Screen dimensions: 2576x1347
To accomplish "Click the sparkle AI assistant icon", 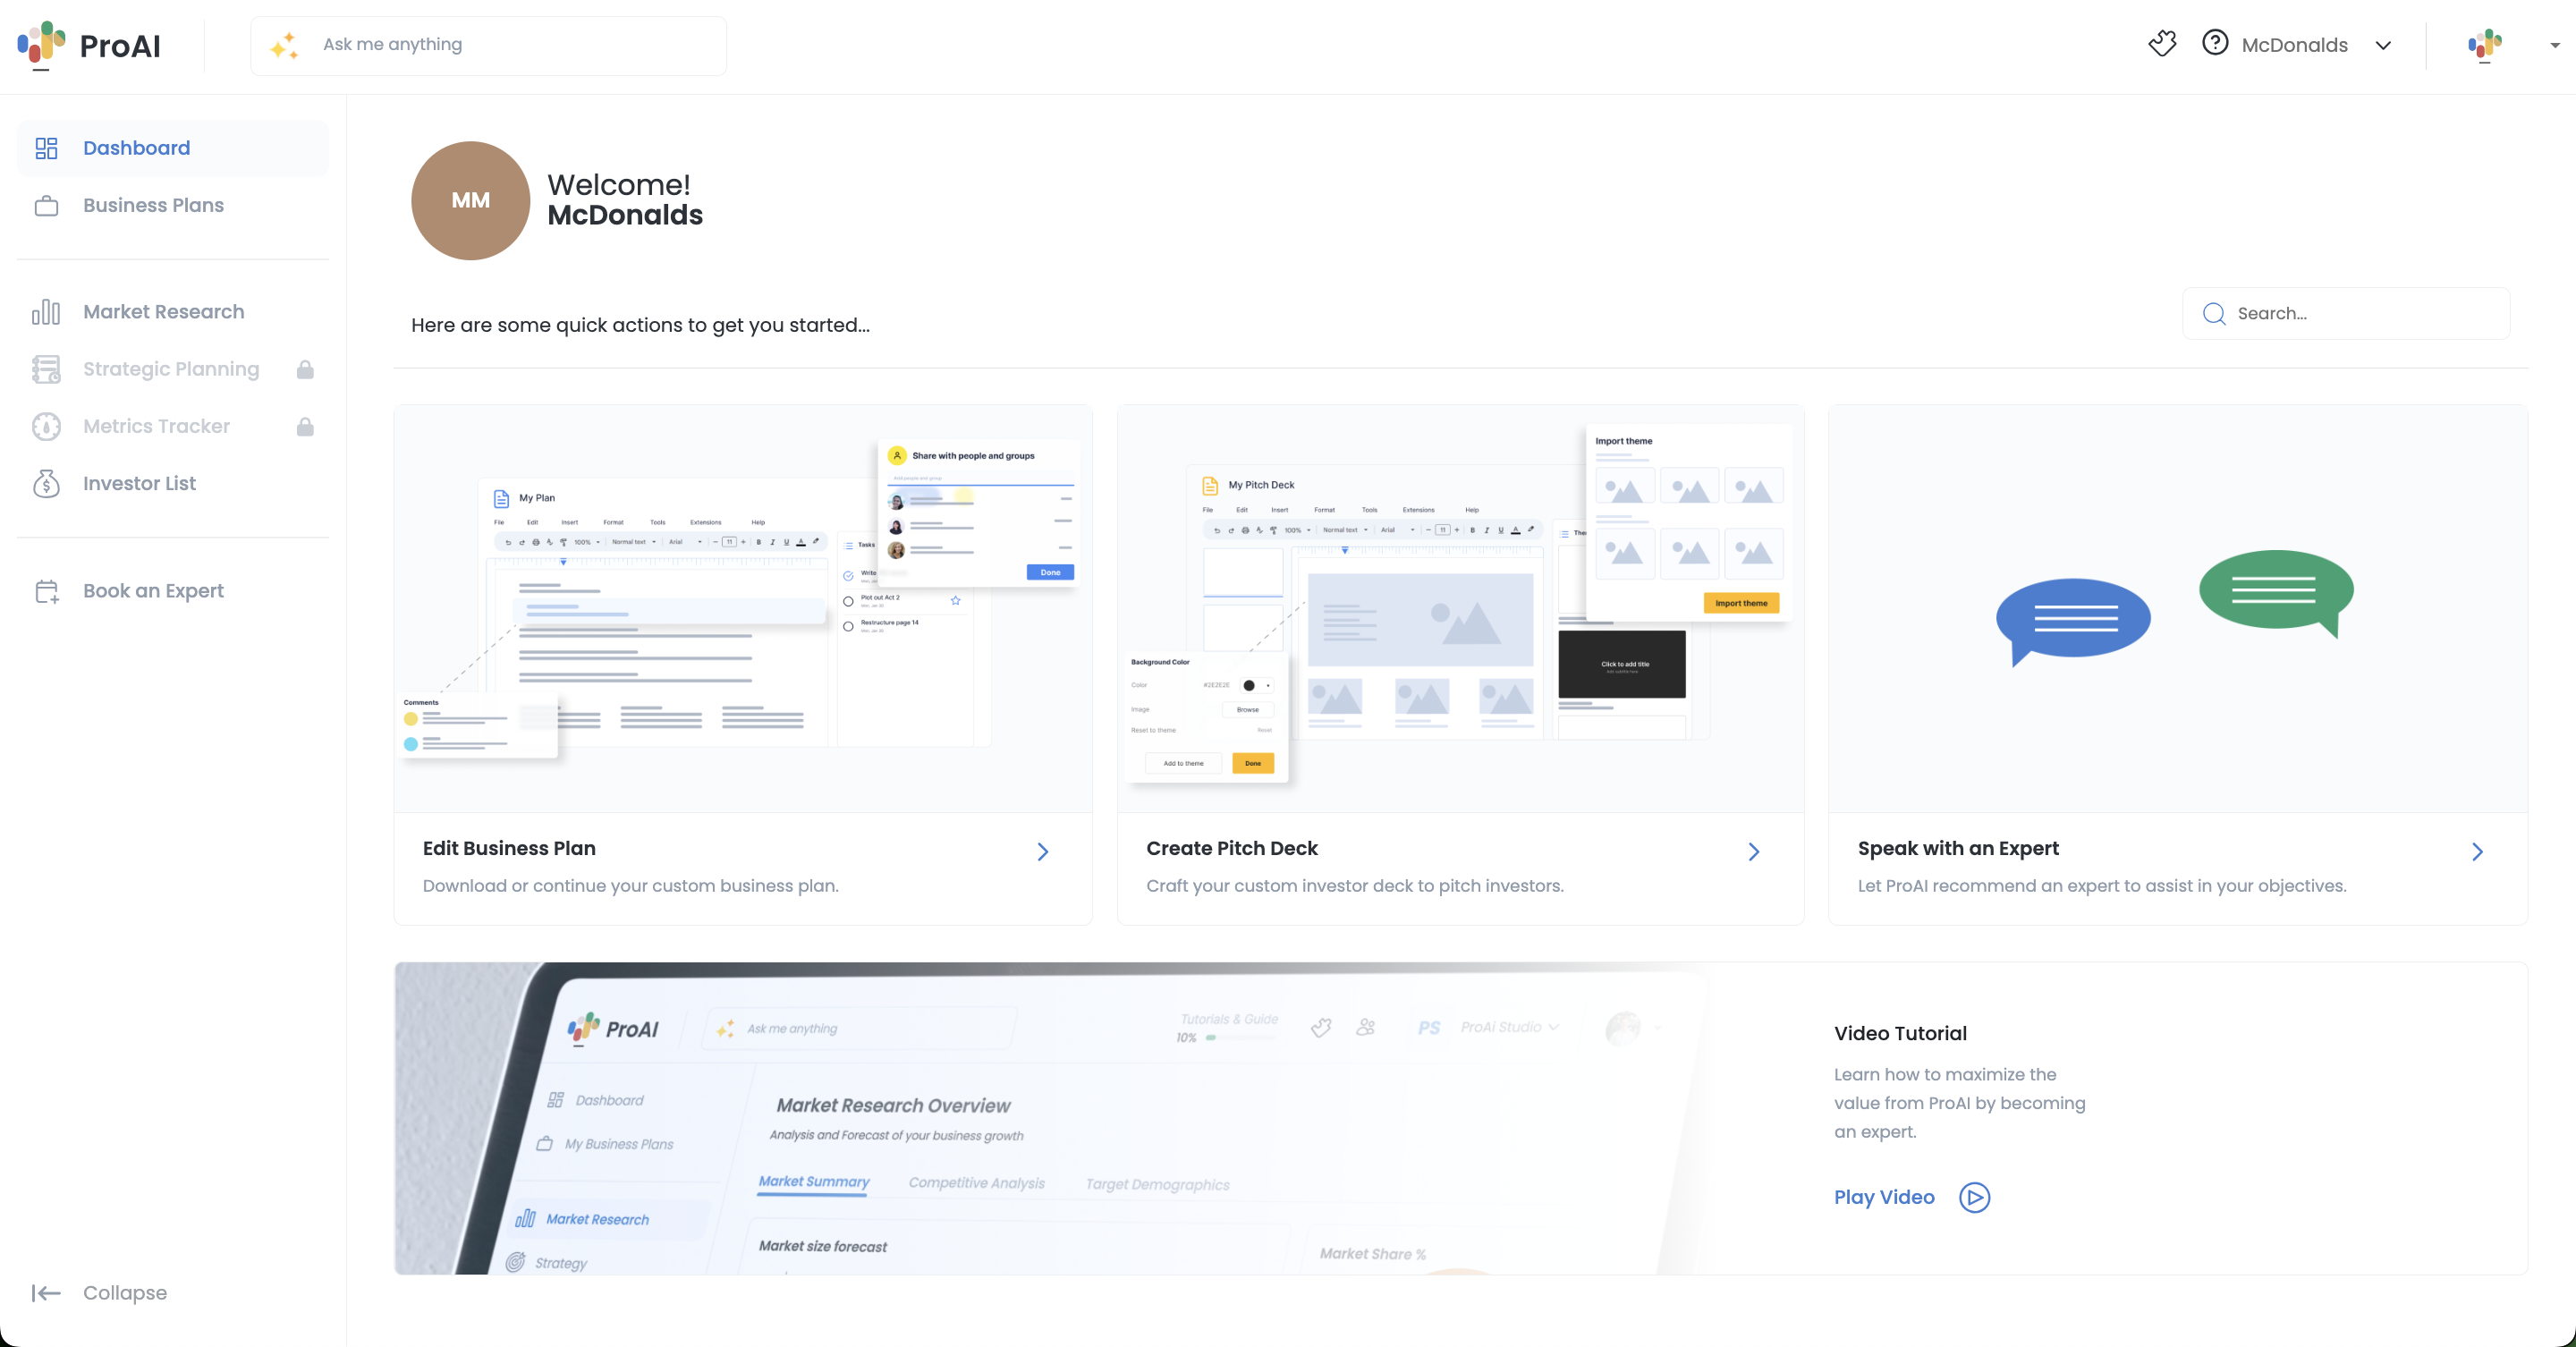I will (x=284, y=46).
